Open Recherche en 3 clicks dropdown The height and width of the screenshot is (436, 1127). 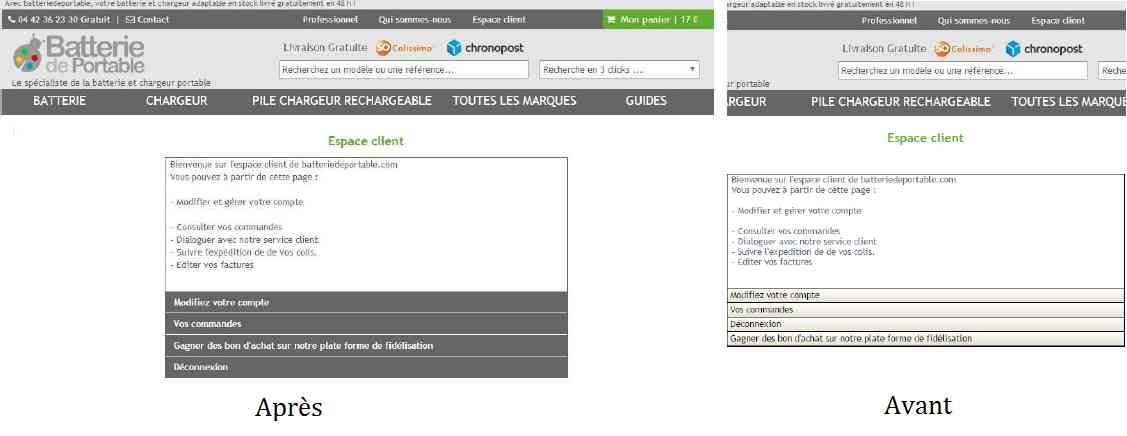619,70
